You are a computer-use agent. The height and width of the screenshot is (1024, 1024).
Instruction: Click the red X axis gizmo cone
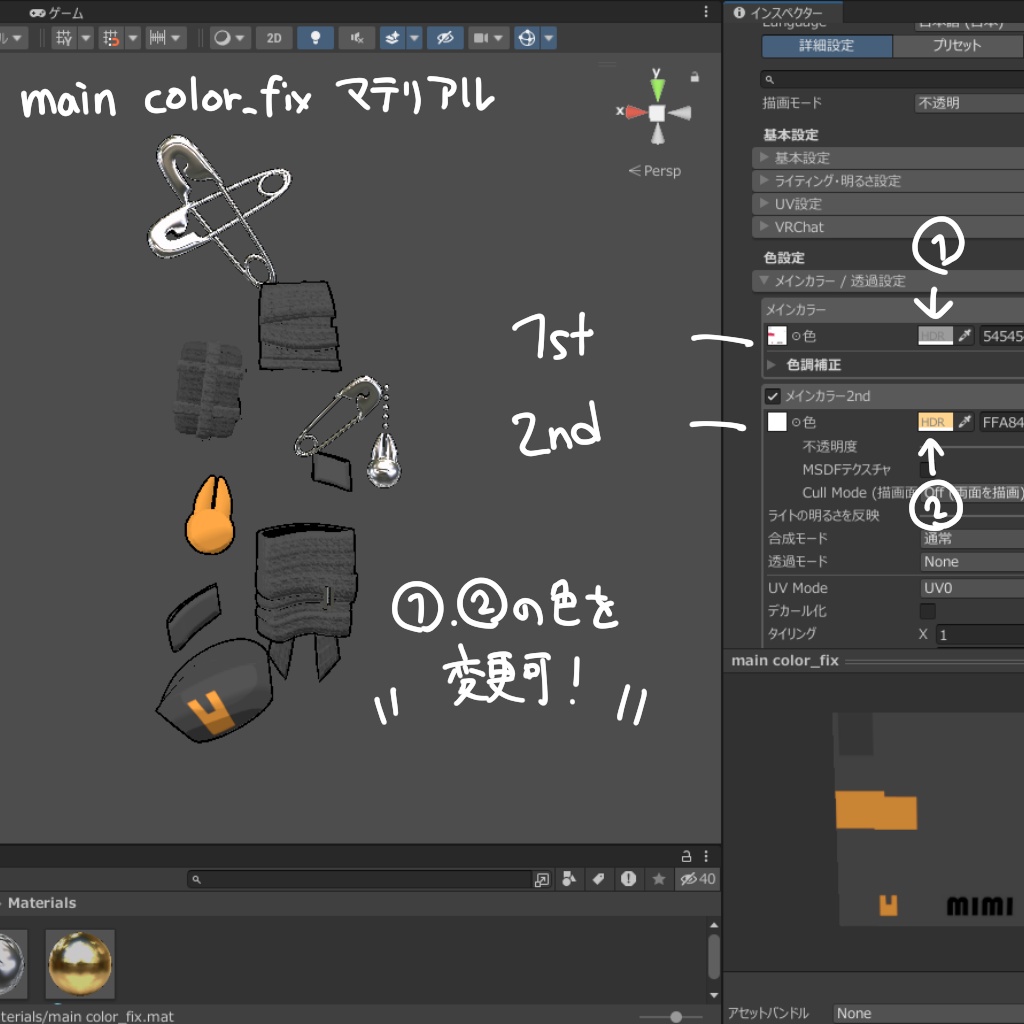coord(635,112)
